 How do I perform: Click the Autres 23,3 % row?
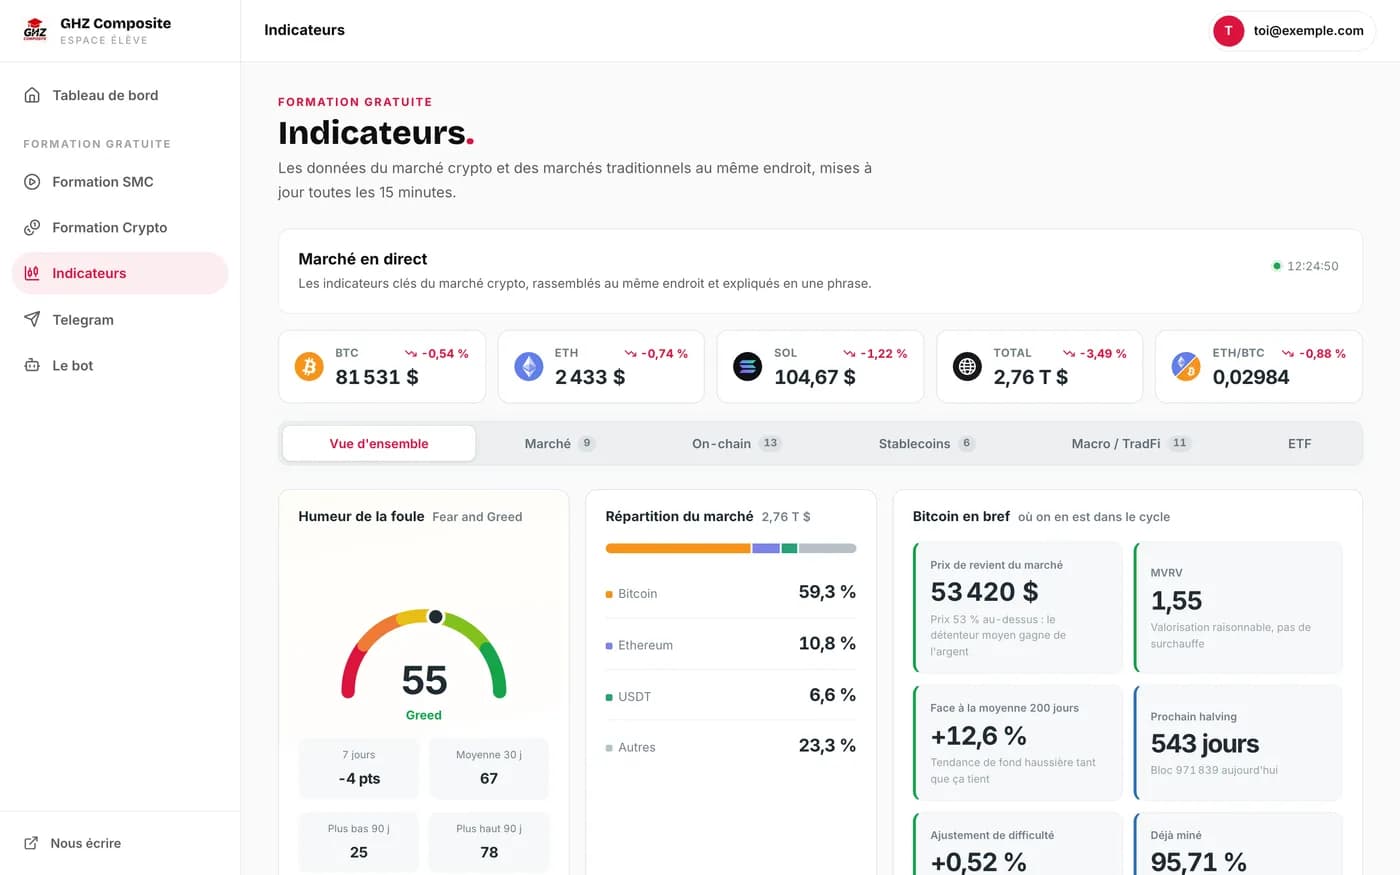tap(731, 746)
